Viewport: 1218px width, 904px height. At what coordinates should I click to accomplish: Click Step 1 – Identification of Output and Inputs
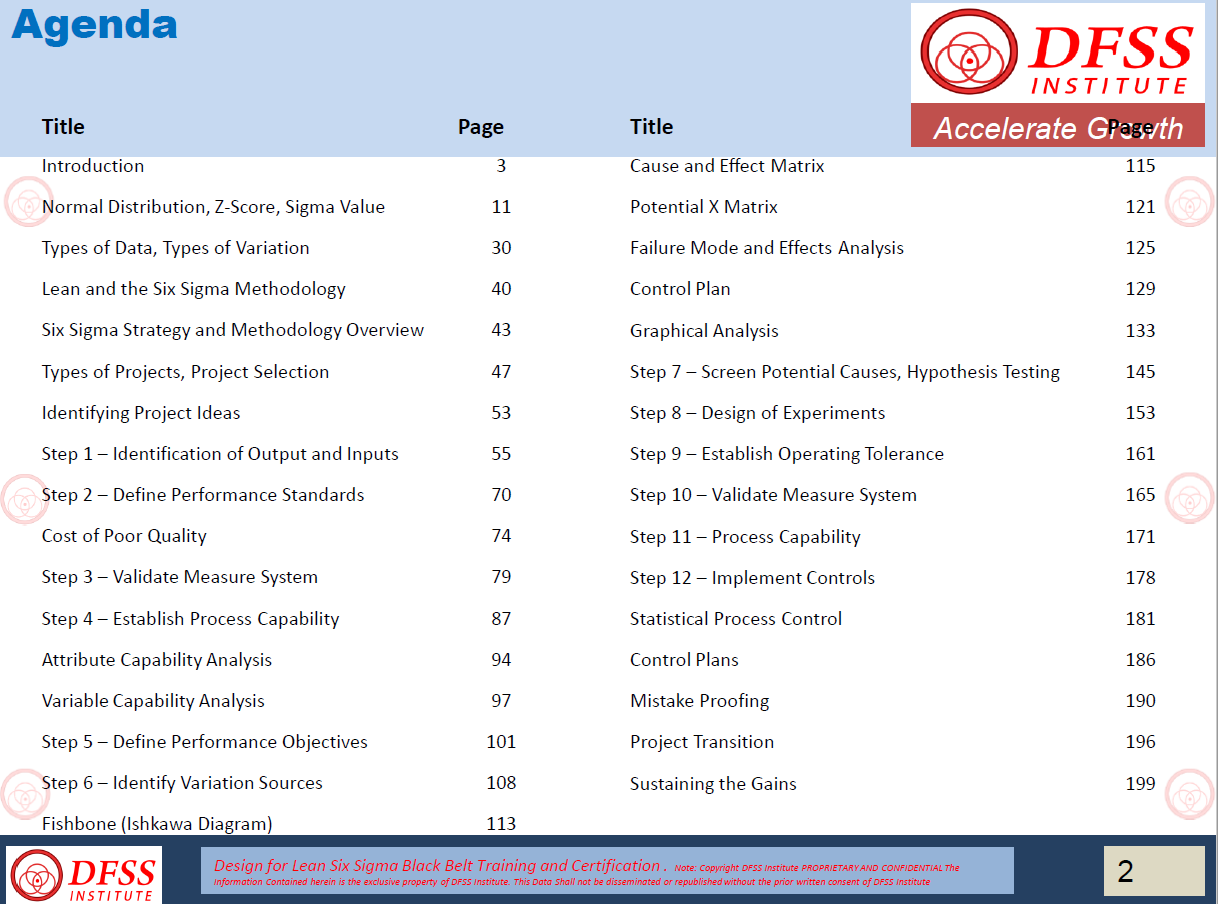click(x=220, y=454)
